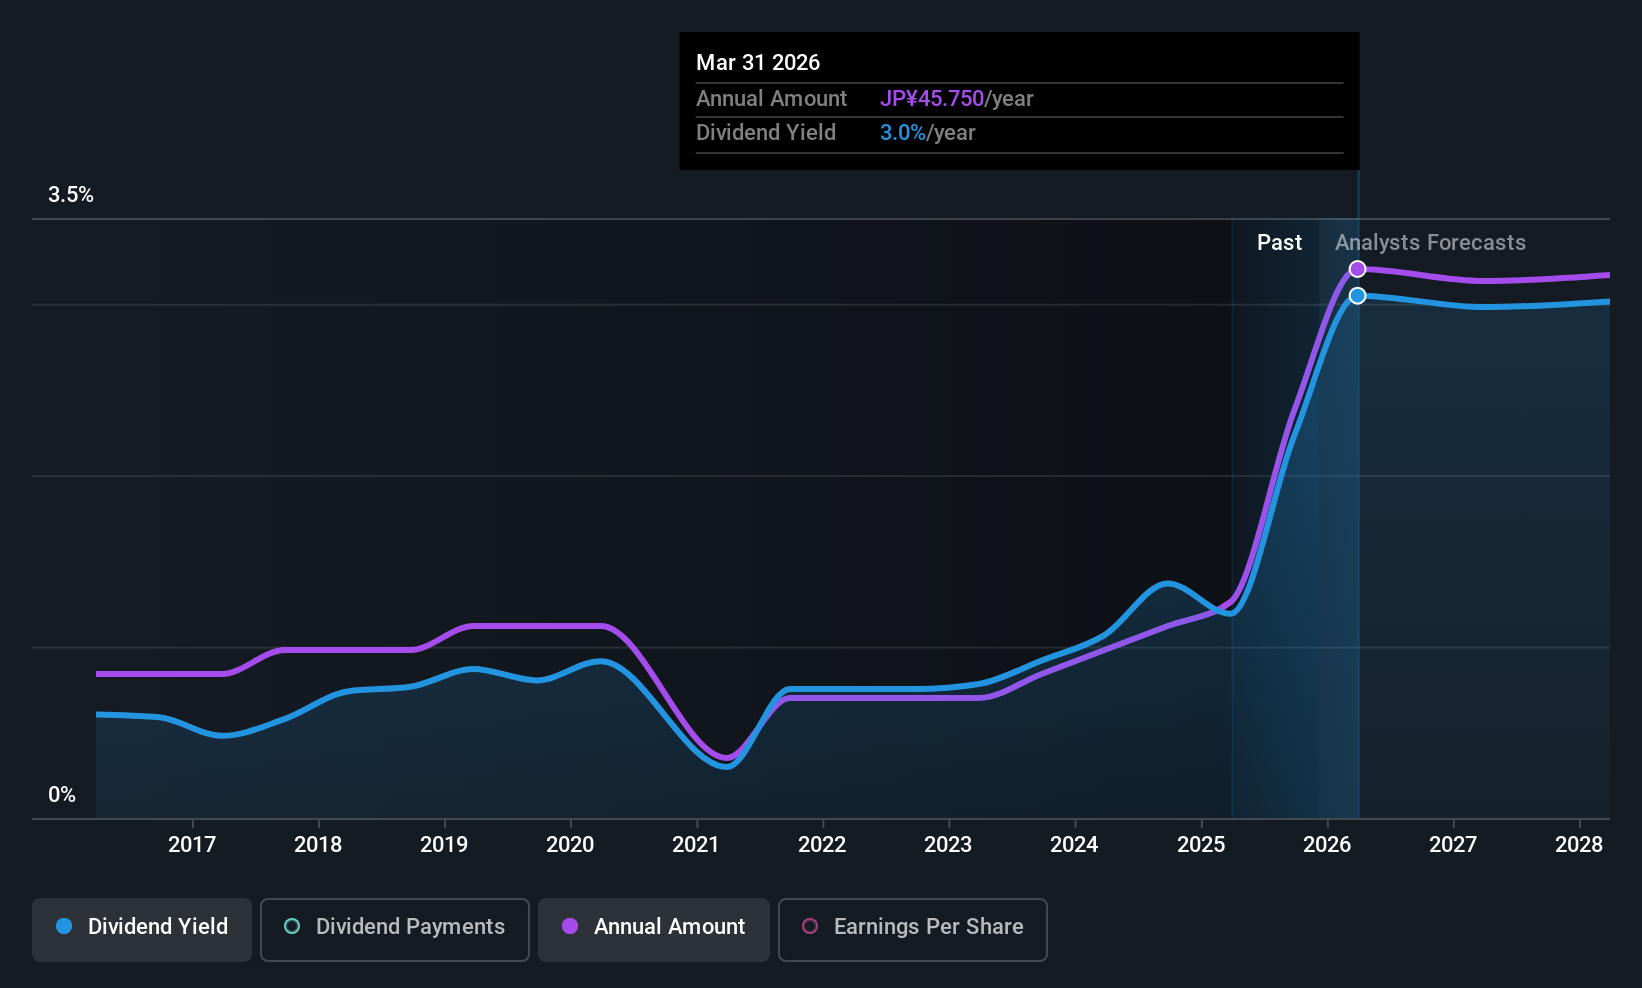Click the purple Annual Amount legend dot

pos(570,927)
